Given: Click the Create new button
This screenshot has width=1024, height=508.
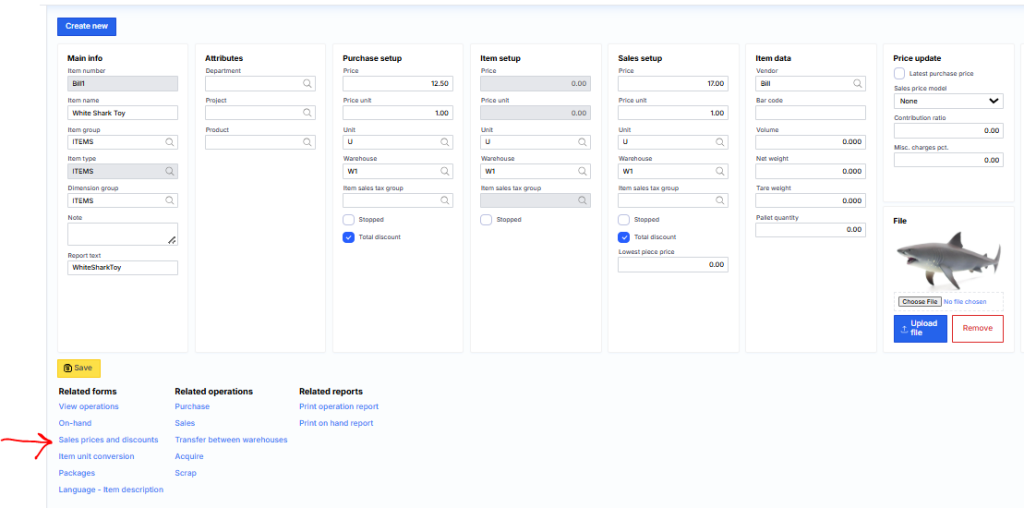Looking at the screenshot, I should pos(86,27).
